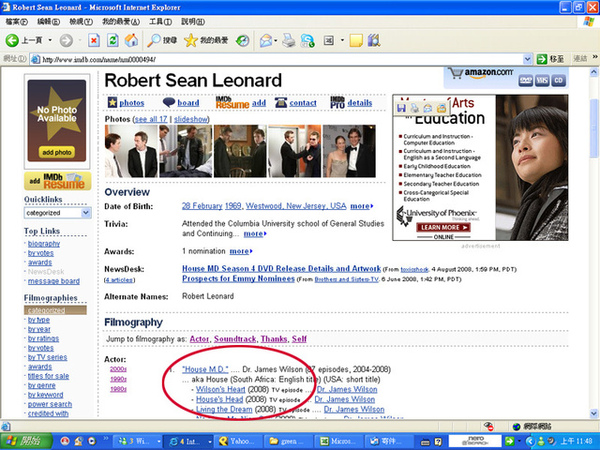600x450 pixels.
Task: Open the Back button history dropdown arrow
Action: (50, 40)
